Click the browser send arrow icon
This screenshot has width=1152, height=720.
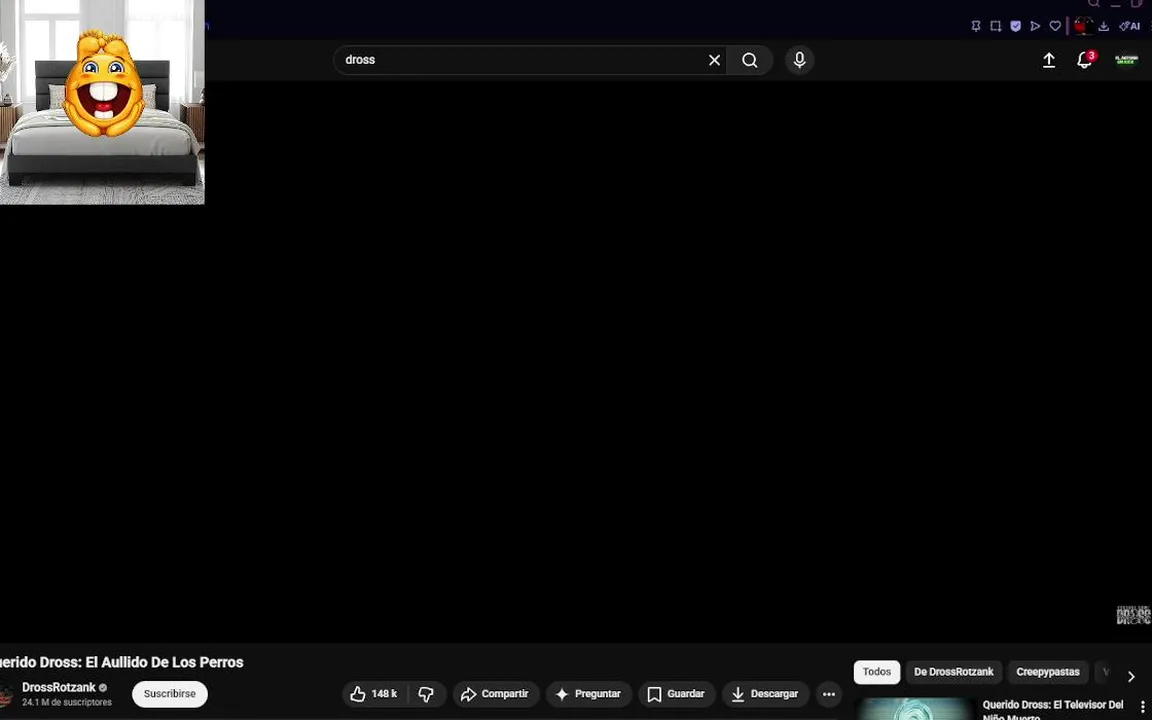(x=1035, y=26)
